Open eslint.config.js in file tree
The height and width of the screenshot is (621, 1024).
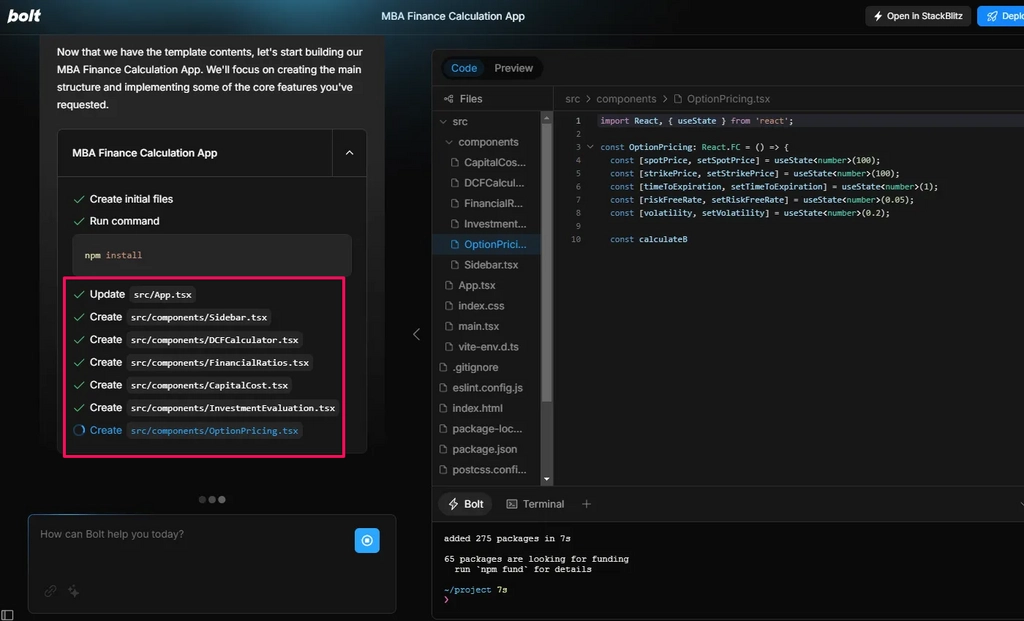pos(487,387)
